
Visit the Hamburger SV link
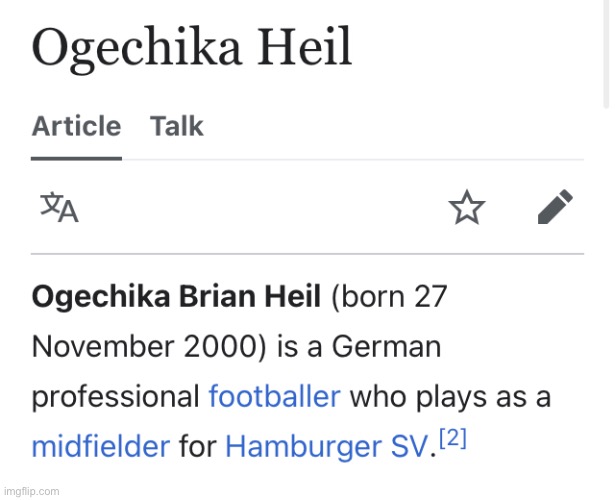pyautogui.click(x=326, y=446)
